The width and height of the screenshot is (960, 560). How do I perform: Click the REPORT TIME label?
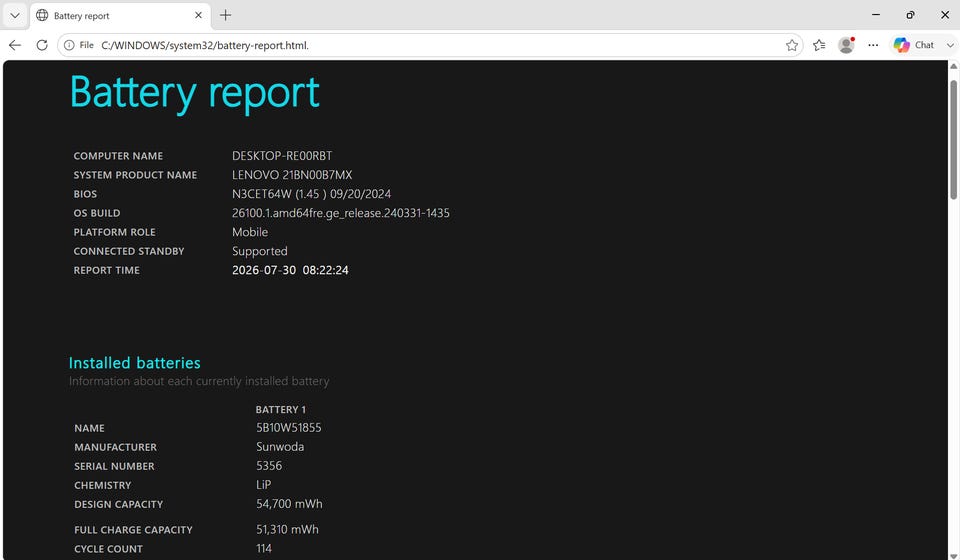(x=107, y=270)
